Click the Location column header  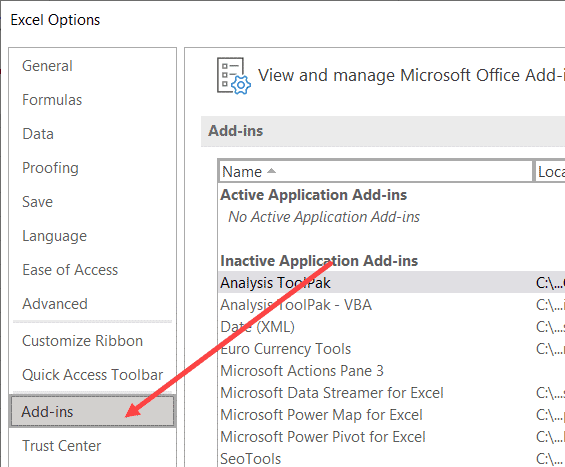point(550,172)
